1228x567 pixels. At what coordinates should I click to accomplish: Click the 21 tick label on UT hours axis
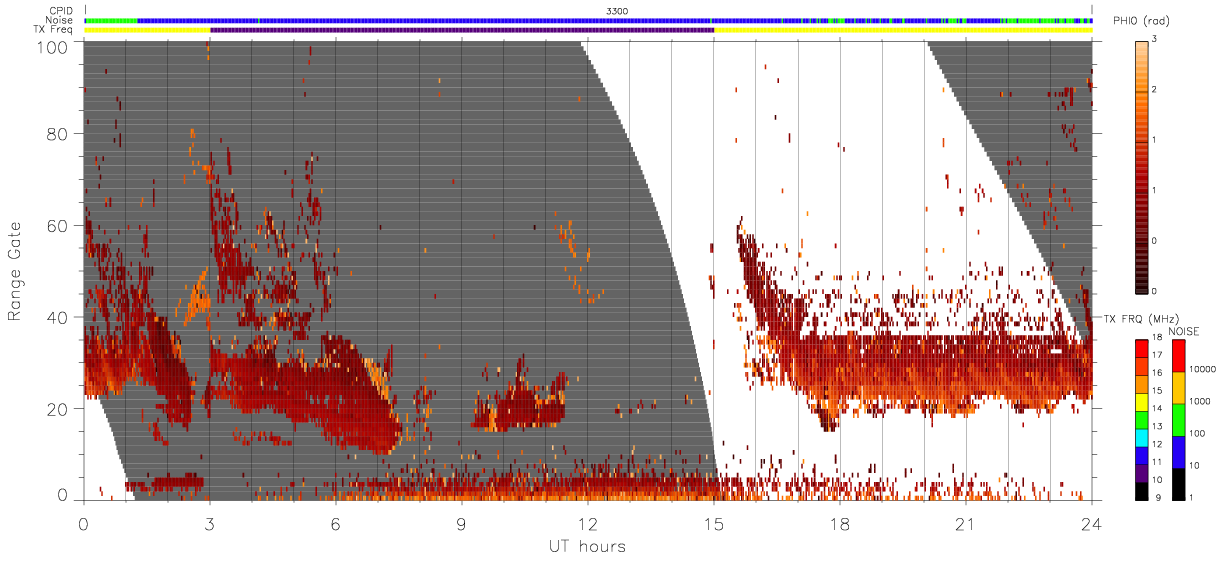(966, 524)
